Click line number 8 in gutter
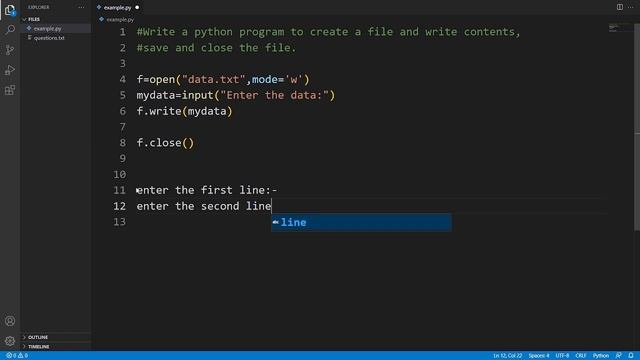Image resolution: width=640 pixels, height=360 pixels. 123,143
